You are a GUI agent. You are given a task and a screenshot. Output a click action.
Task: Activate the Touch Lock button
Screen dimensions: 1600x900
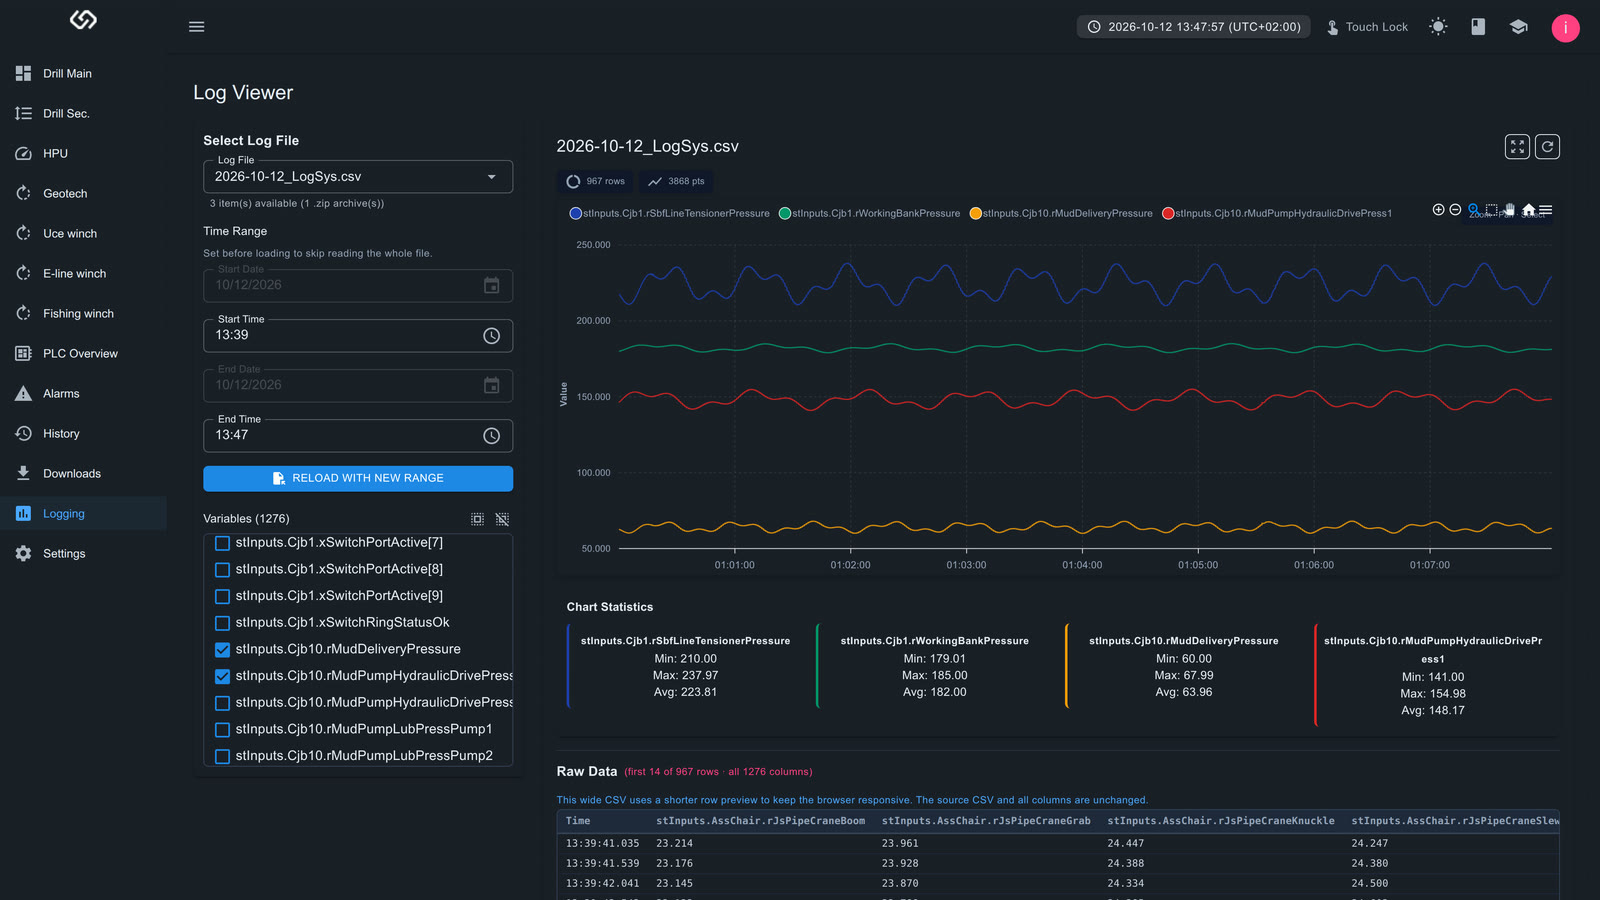pyautogui.click(x=1367, y=27)
